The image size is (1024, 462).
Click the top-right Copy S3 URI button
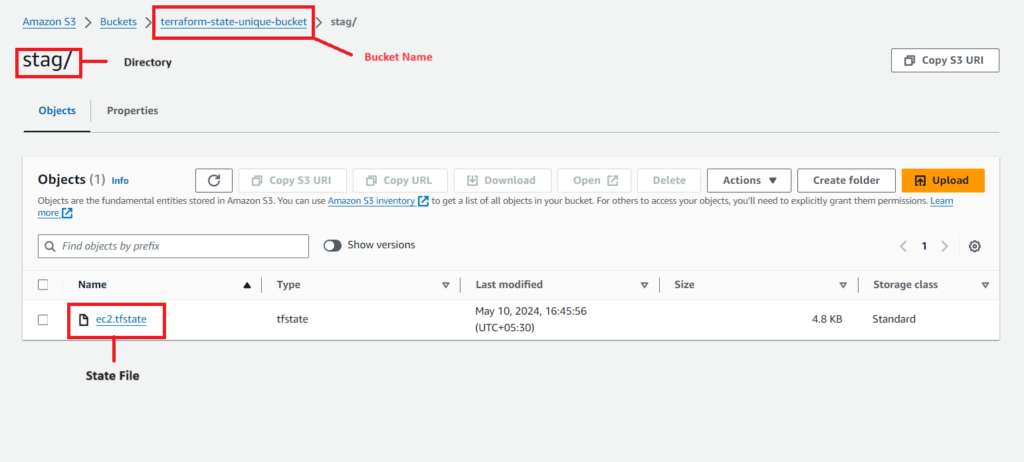[x=944, y=60]
